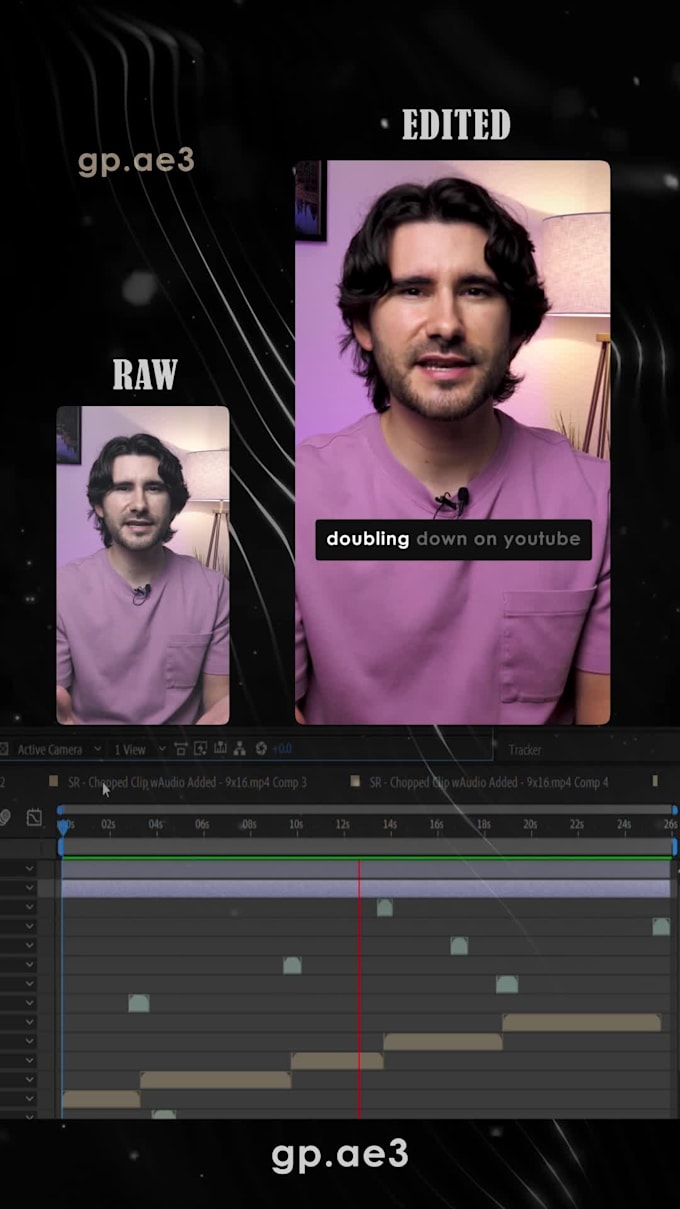Click the work area start handle
Image resolution: width=680 pixels, height=1209 pixels.
pos(60,847)
